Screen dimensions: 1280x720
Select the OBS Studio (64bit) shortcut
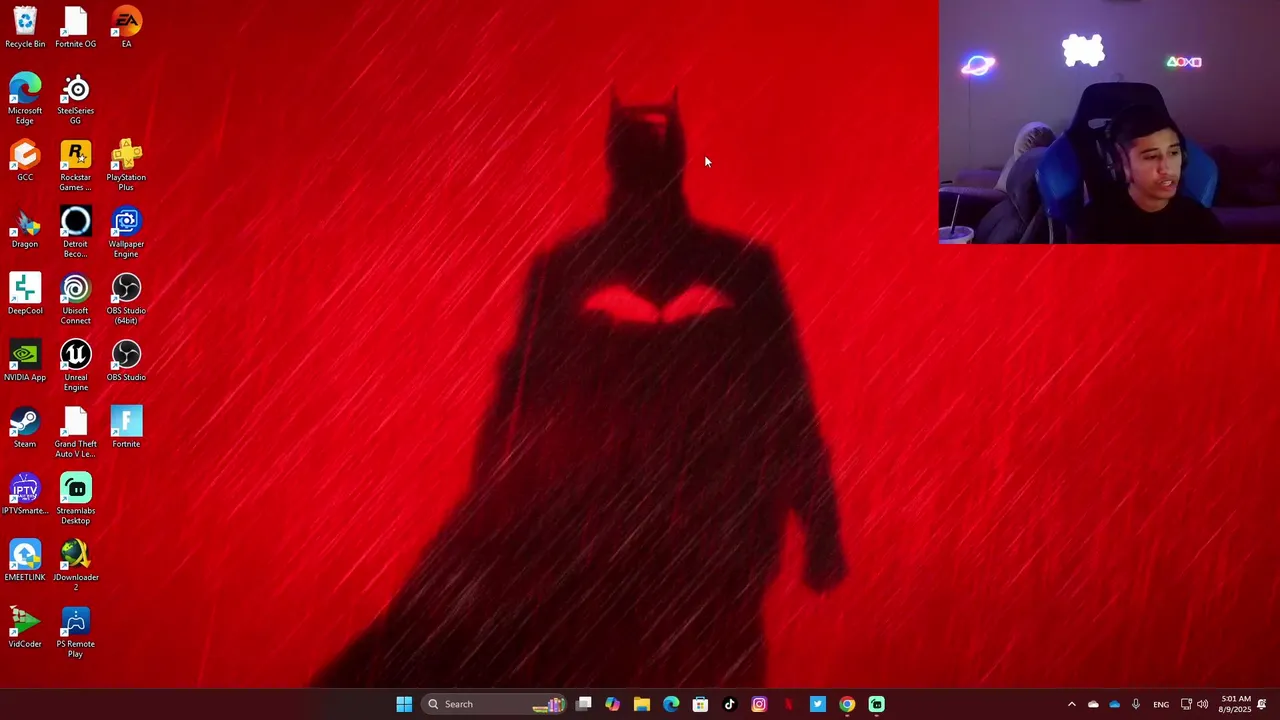pos(126,298)
